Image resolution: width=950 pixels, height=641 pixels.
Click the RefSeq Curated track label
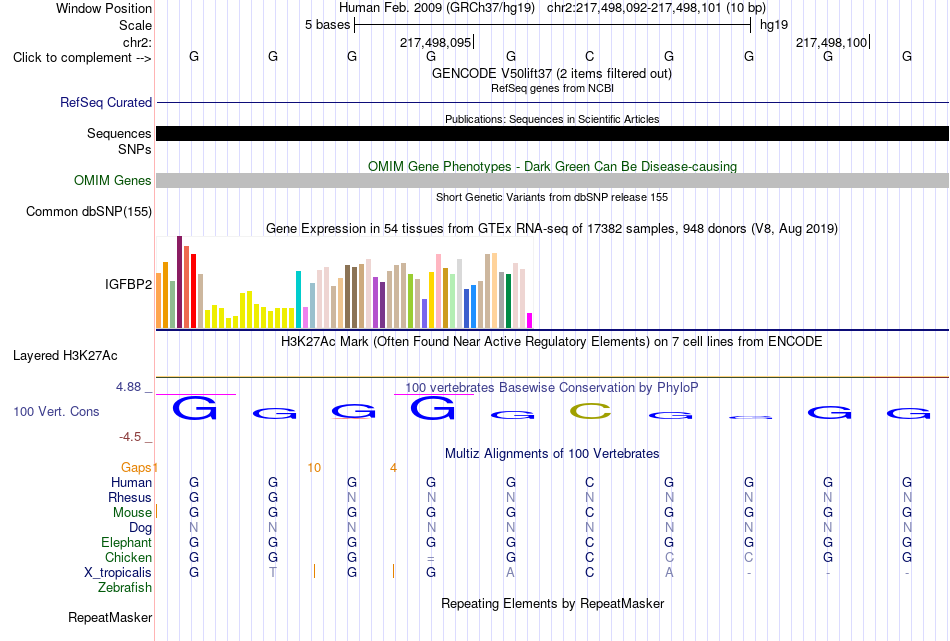pos(105,102)
